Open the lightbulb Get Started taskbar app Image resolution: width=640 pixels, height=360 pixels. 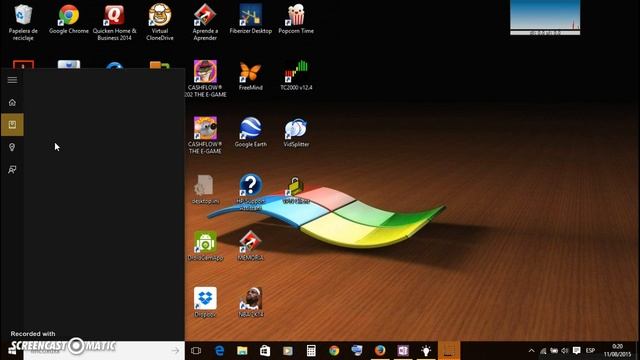426,351
